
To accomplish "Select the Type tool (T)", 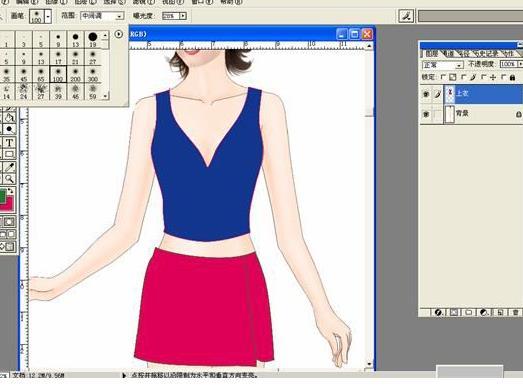I will (9, 143).
